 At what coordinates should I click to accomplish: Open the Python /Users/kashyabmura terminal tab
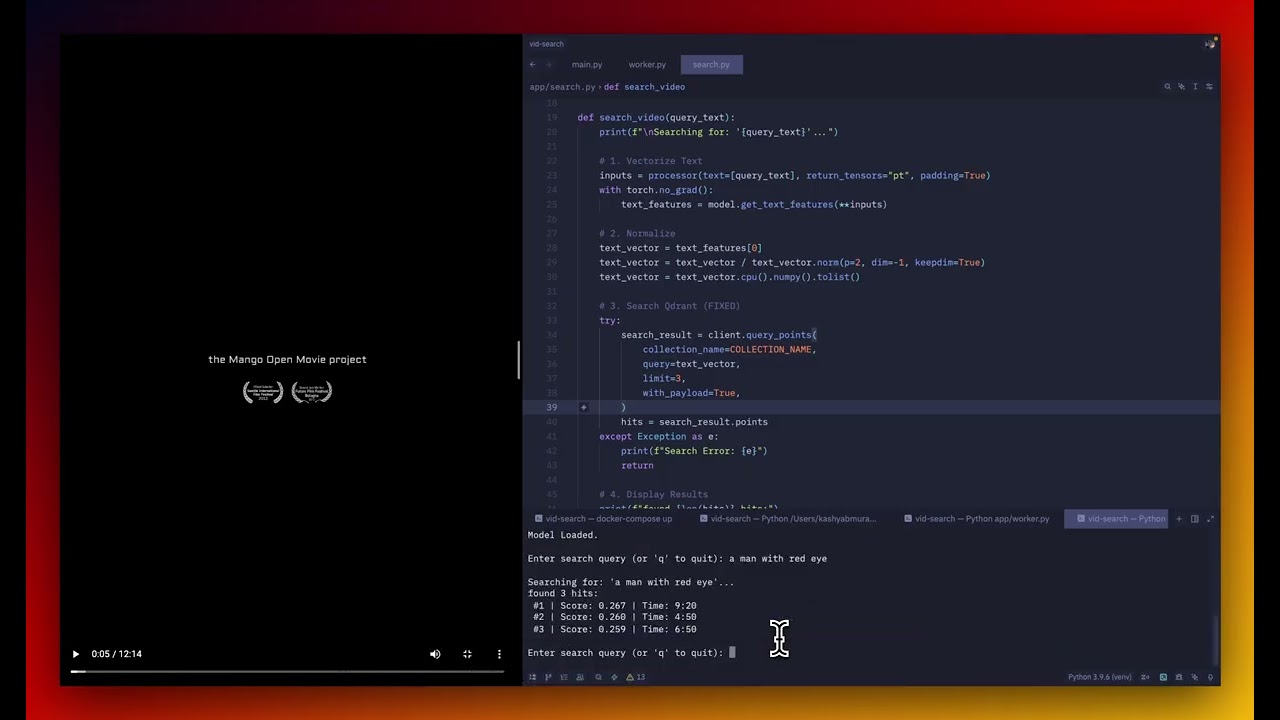(x=789, y=519)
